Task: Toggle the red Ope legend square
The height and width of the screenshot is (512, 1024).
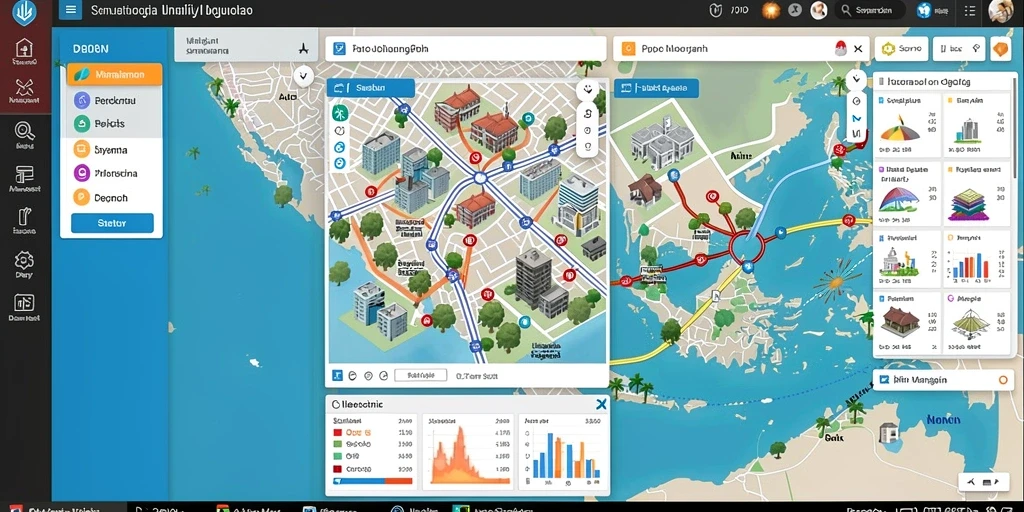Action: 338,432
